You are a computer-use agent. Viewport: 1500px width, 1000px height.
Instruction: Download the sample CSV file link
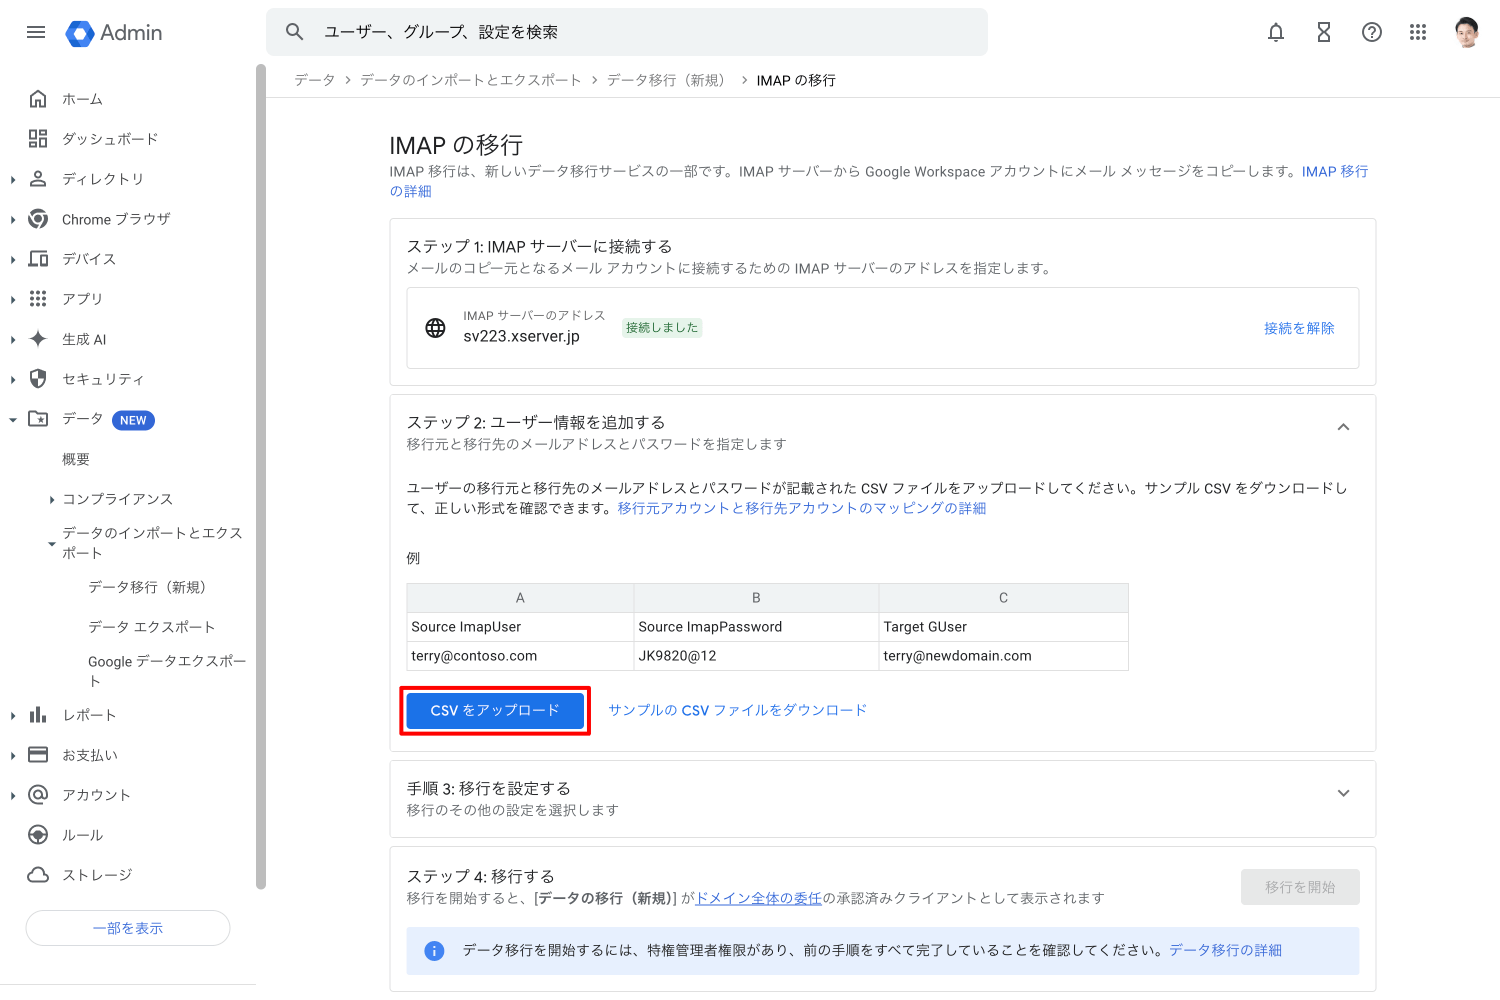pos(737,710)
